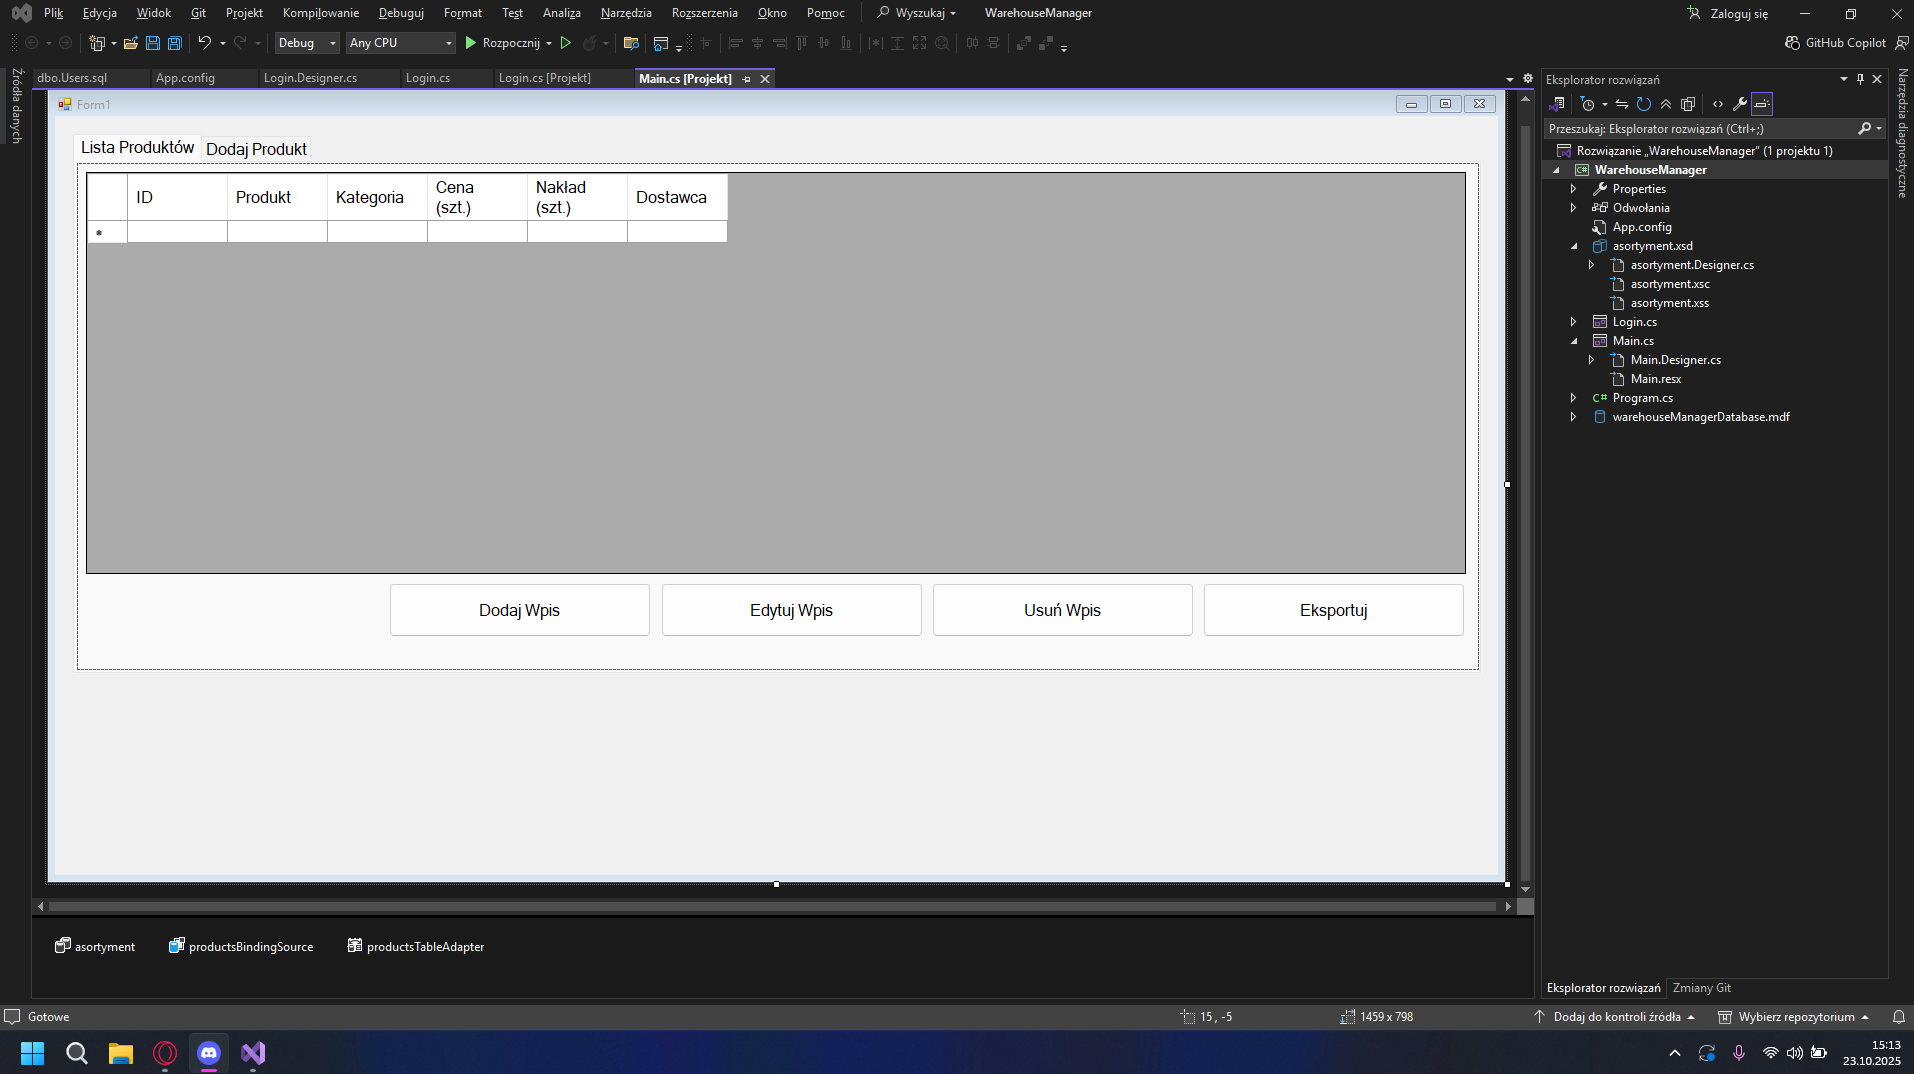
Task: Sync with active document using the arrows icon
Action: (x=1621, y=104)
